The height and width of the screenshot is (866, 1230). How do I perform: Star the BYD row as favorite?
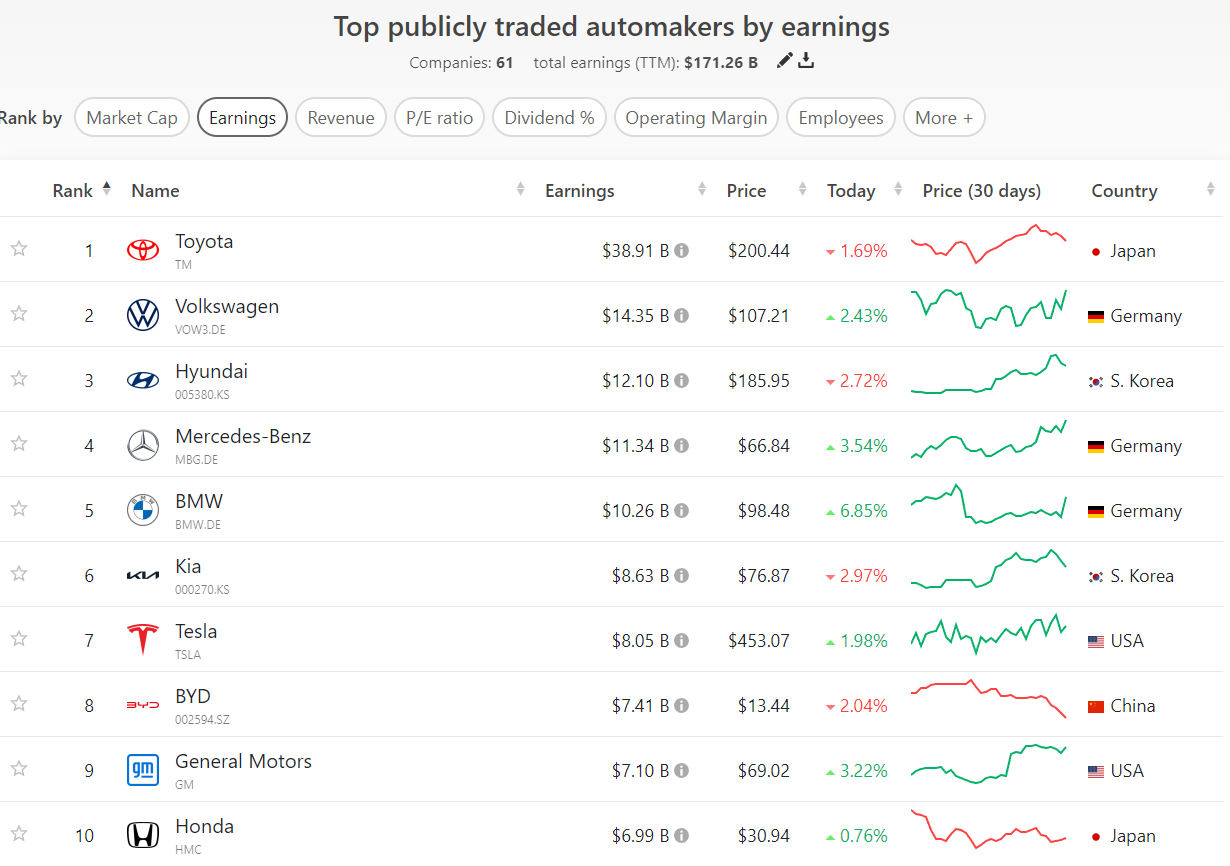19,704
